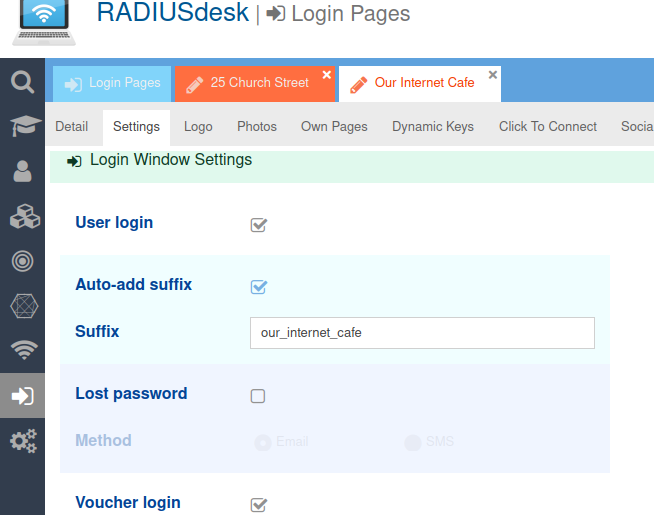Image resolution: width=654 pixels, height=515 pixels.
Task: Click the login pages sidebar icon
Action: [x=22, y=396]
